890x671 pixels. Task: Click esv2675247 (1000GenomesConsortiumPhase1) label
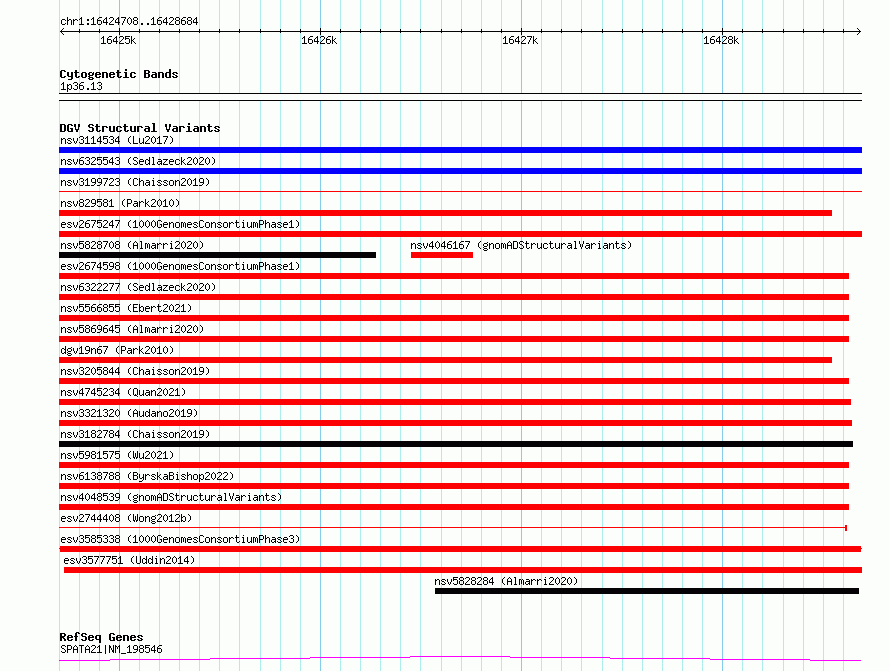click(x=180, y=224)
